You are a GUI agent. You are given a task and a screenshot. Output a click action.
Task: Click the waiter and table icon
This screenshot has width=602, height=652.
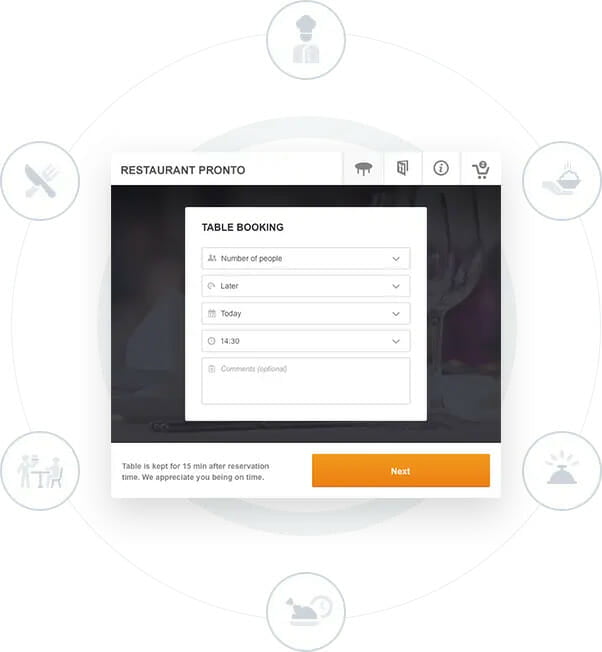click(x=40, y=471)
